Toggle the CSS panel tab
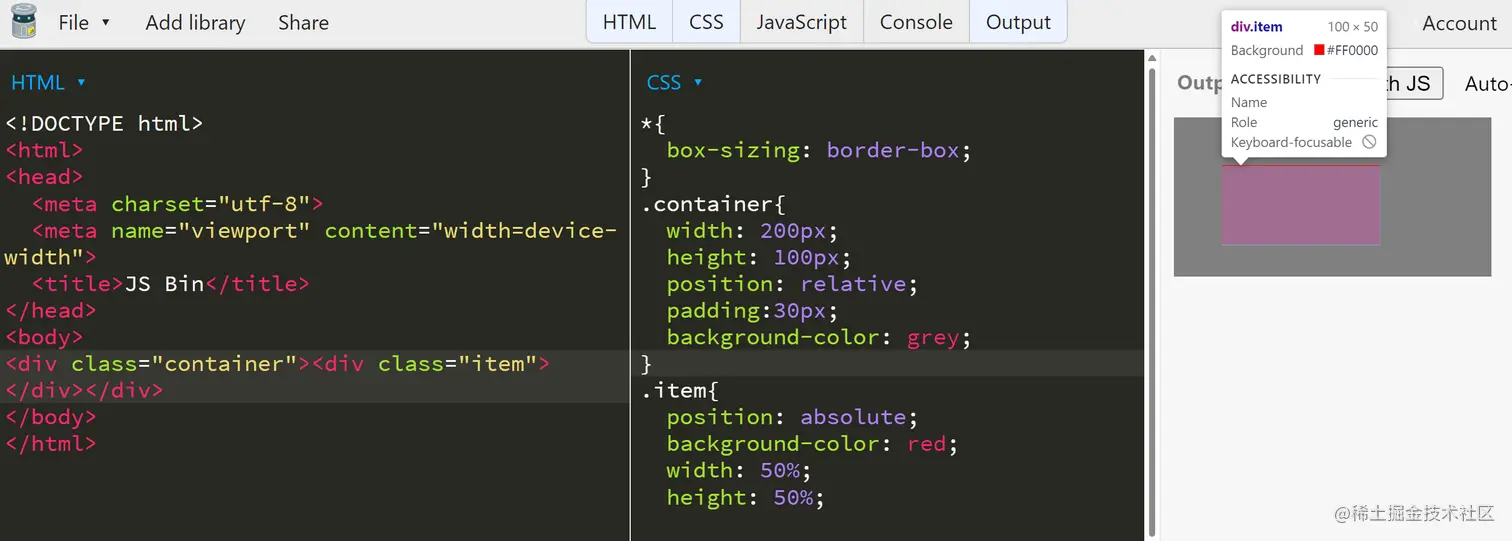 706,22
